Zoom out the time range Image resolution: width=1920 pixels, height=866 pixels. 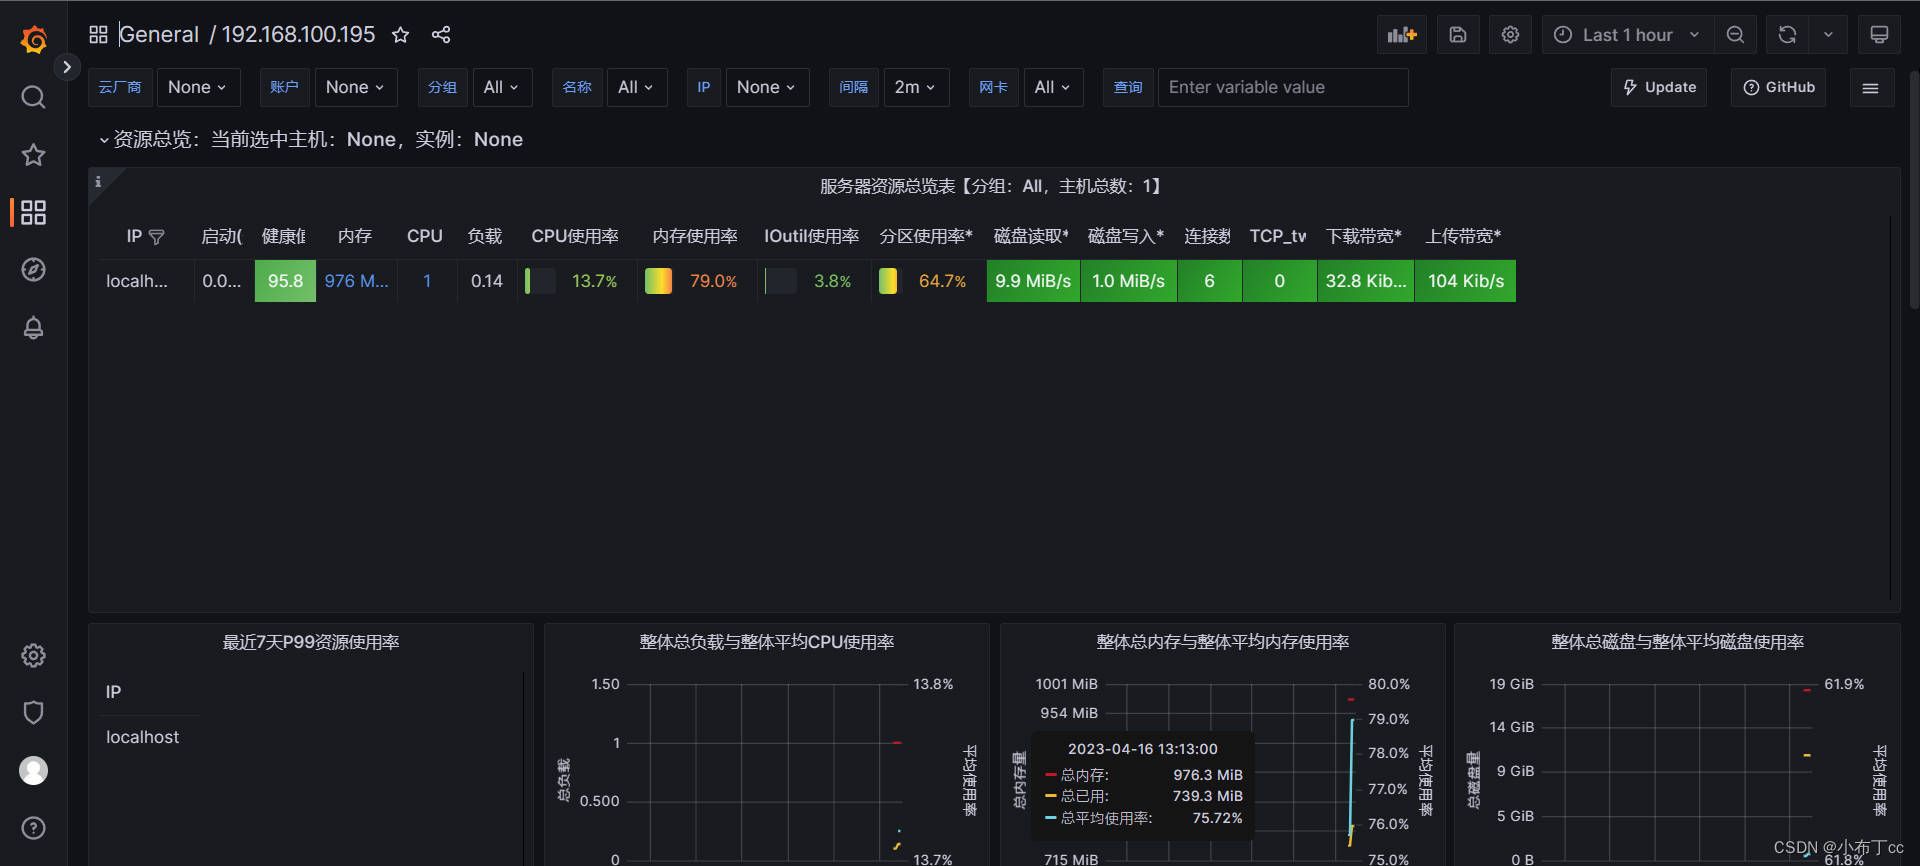pyautogui.click(x=1735, y=35)
